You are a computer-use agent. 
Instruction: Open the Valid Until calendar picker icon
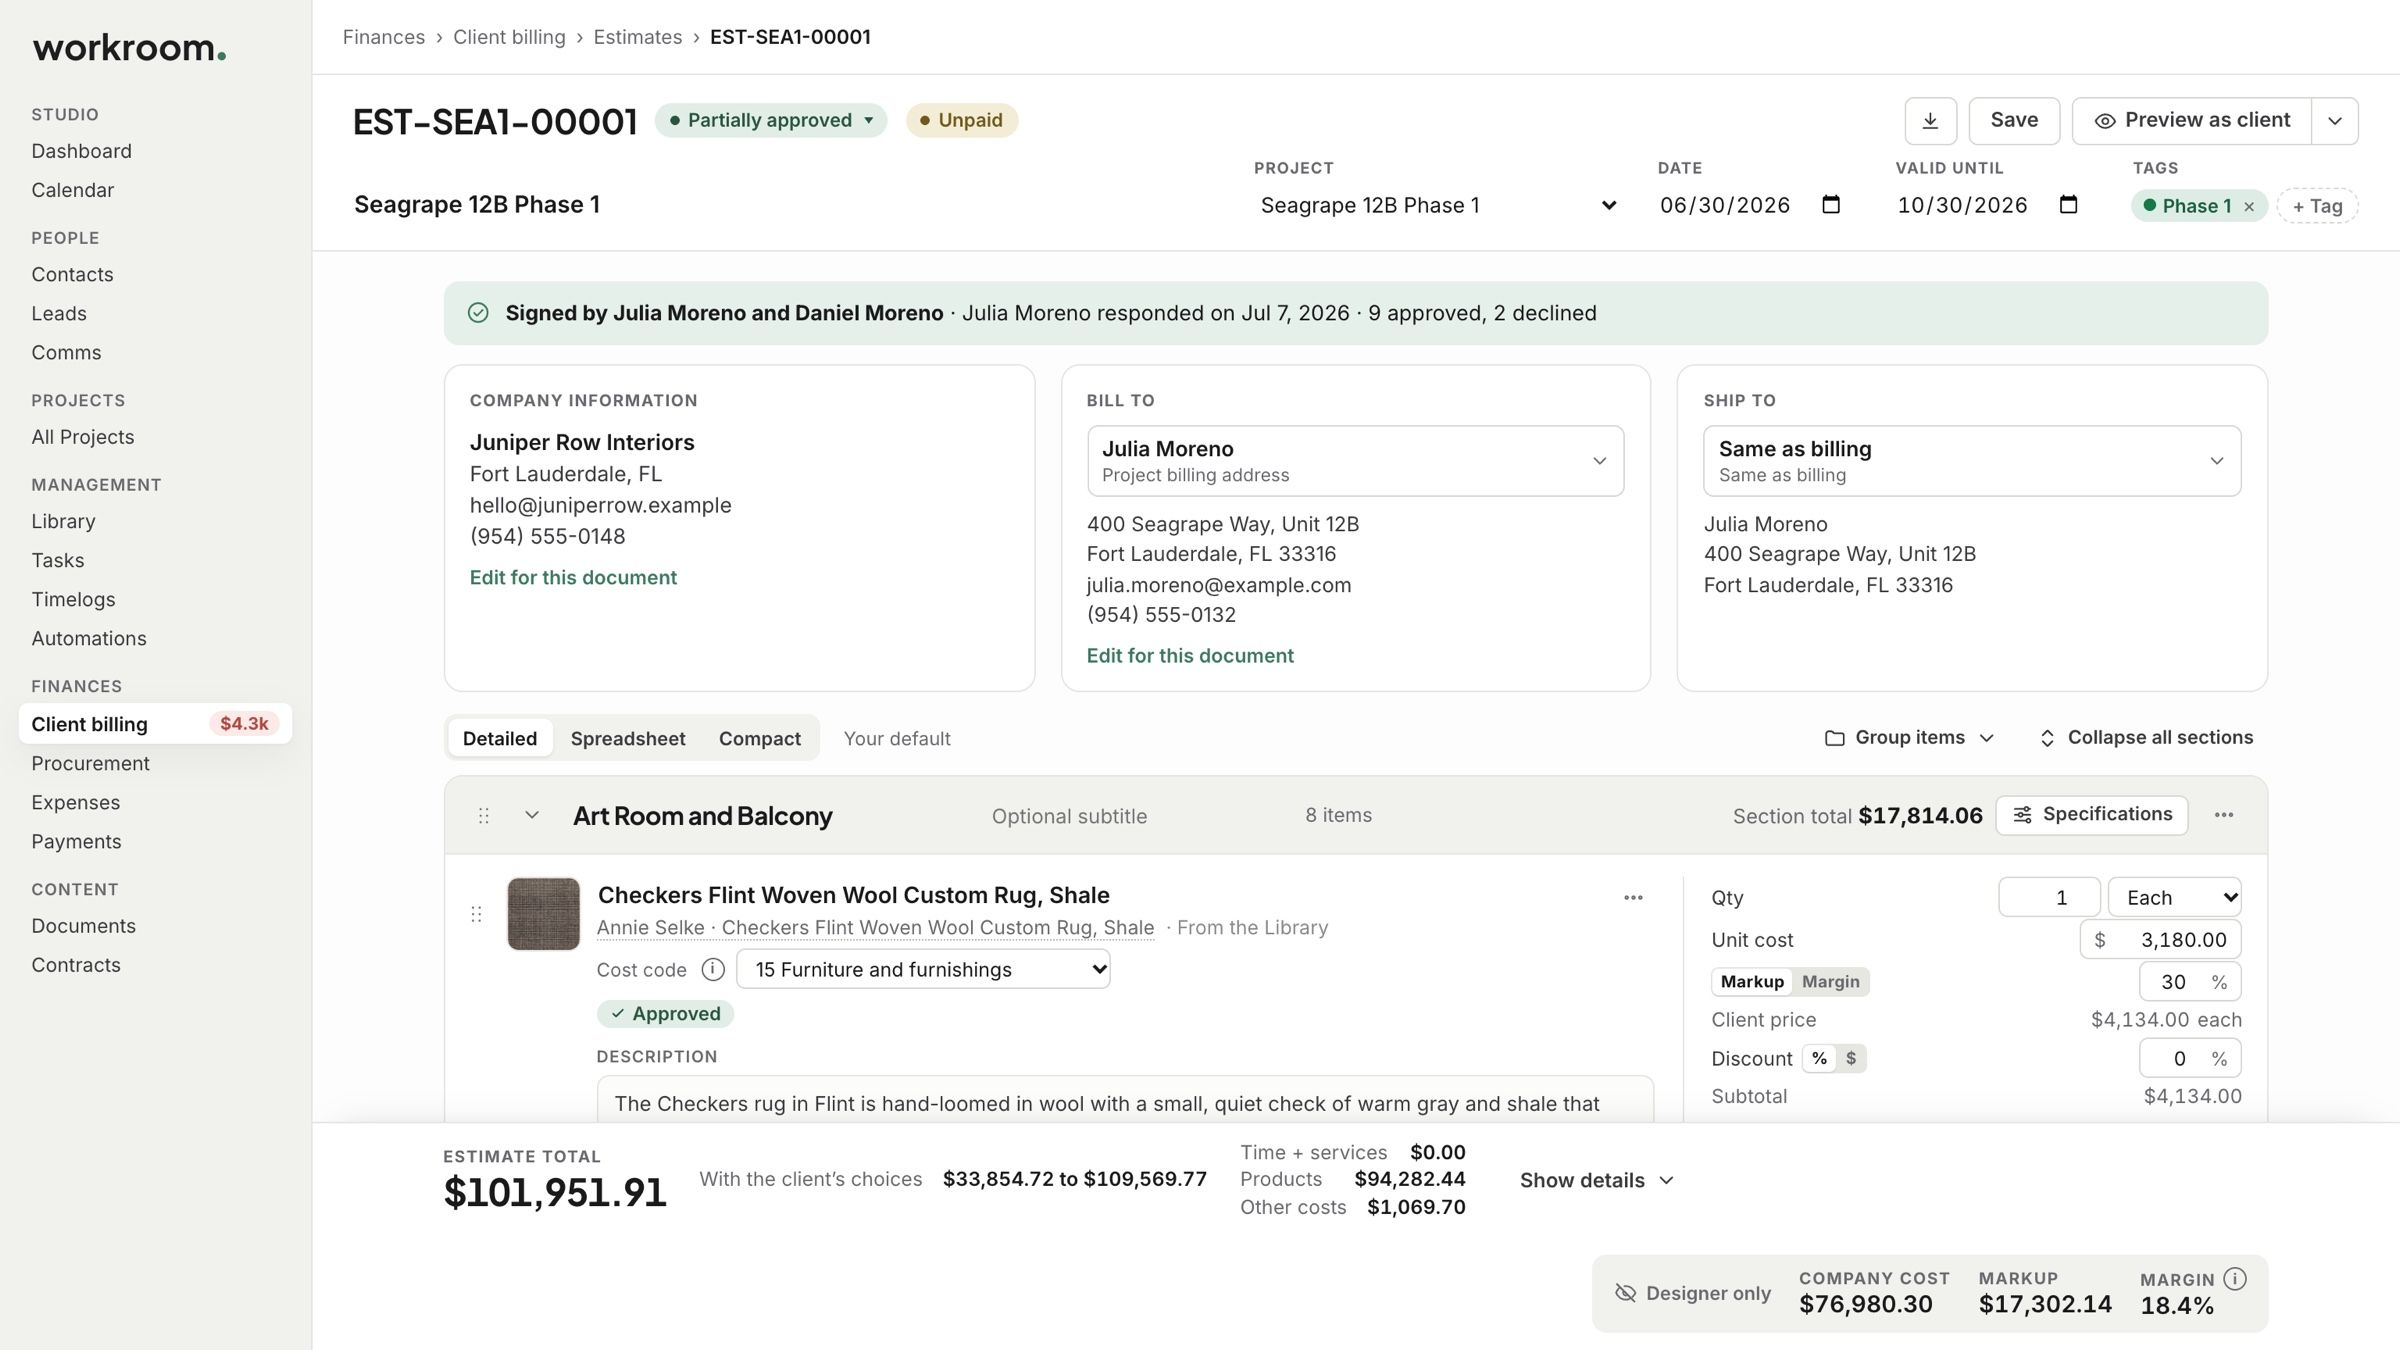2069,205
